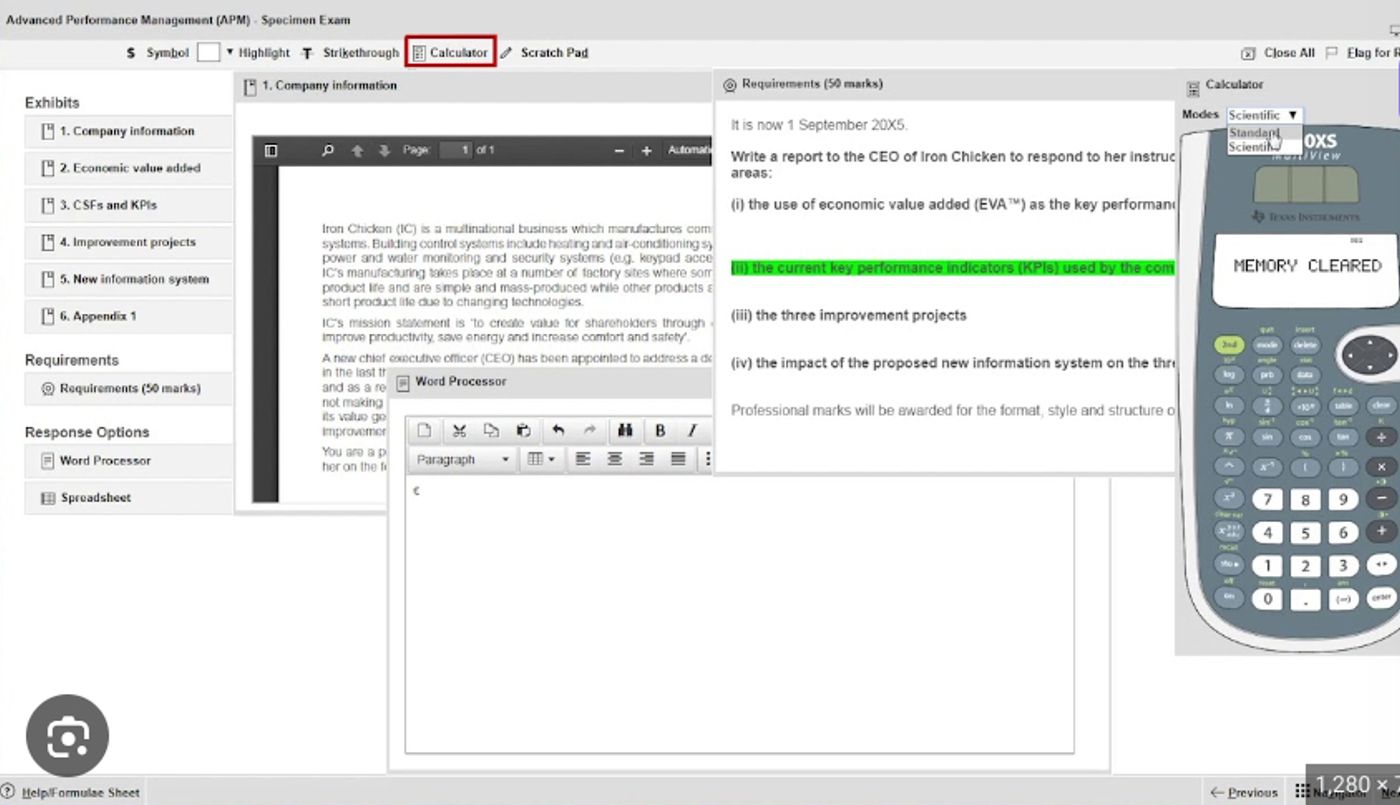Pick the Highlight color swatch
The height and width of the screenshot is (805, 1400).
point(208,53)
